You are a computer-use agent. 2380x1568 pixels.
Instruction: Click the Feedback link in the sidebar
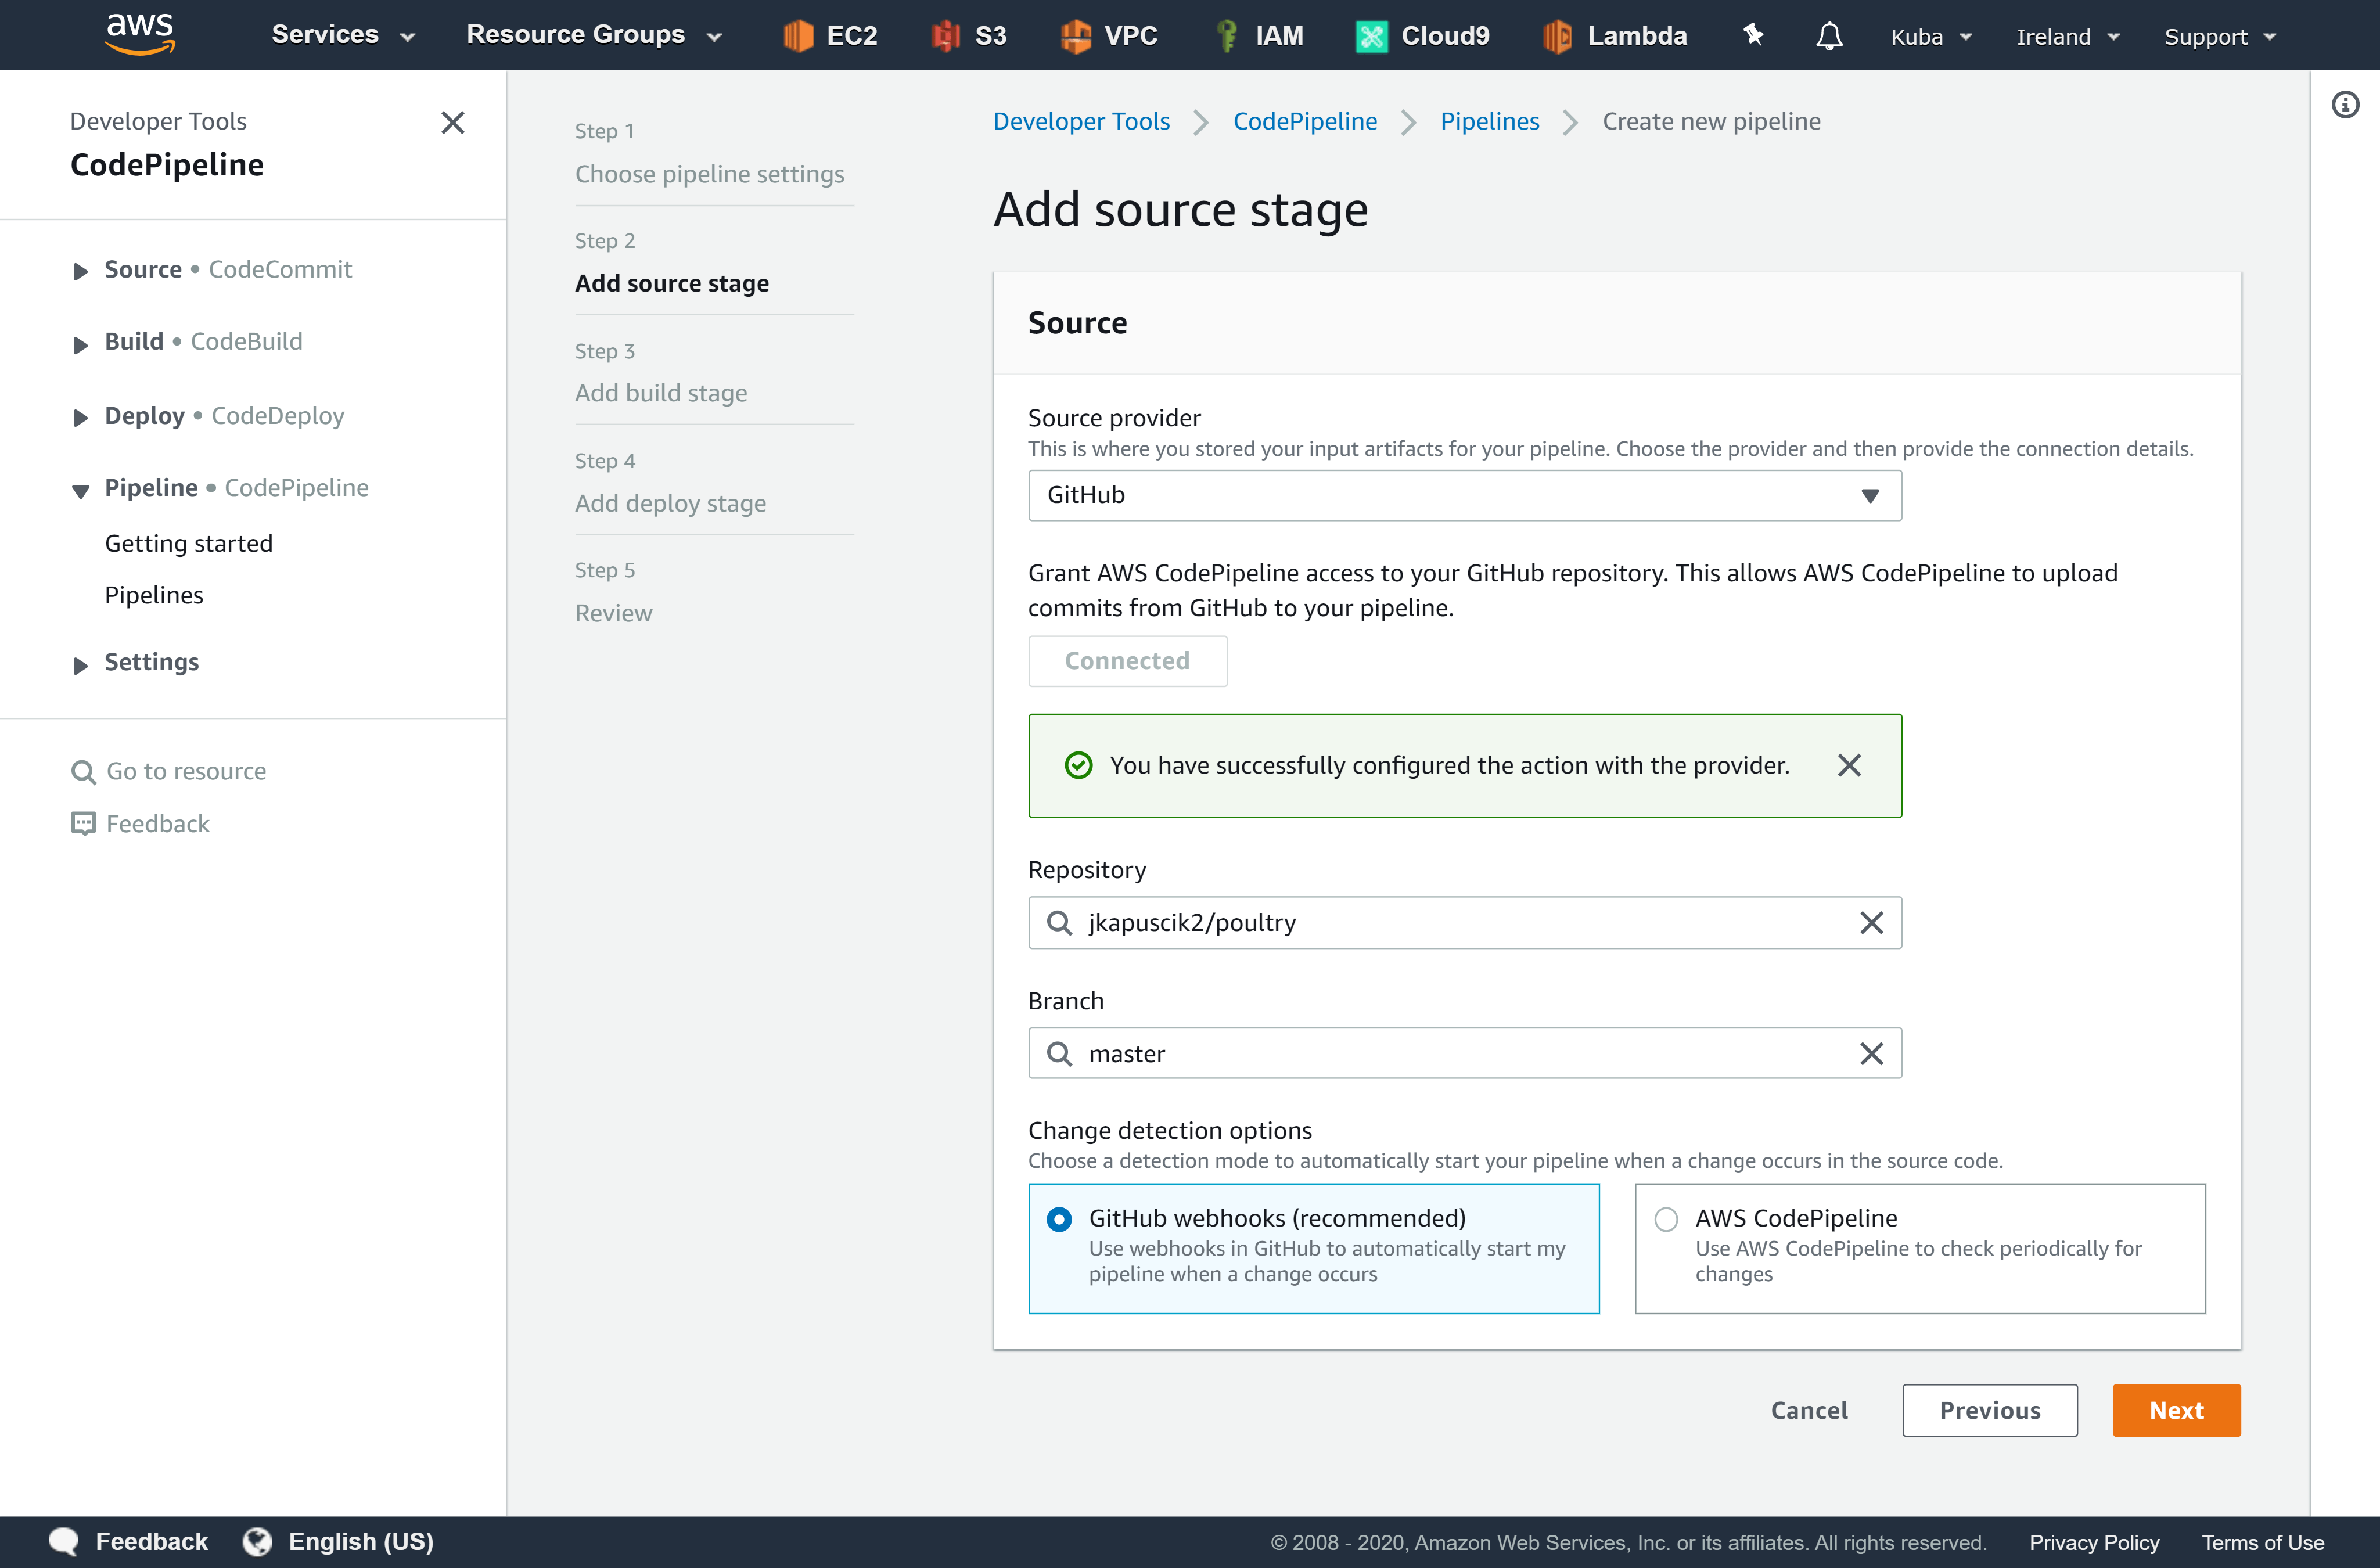[158, 824]
